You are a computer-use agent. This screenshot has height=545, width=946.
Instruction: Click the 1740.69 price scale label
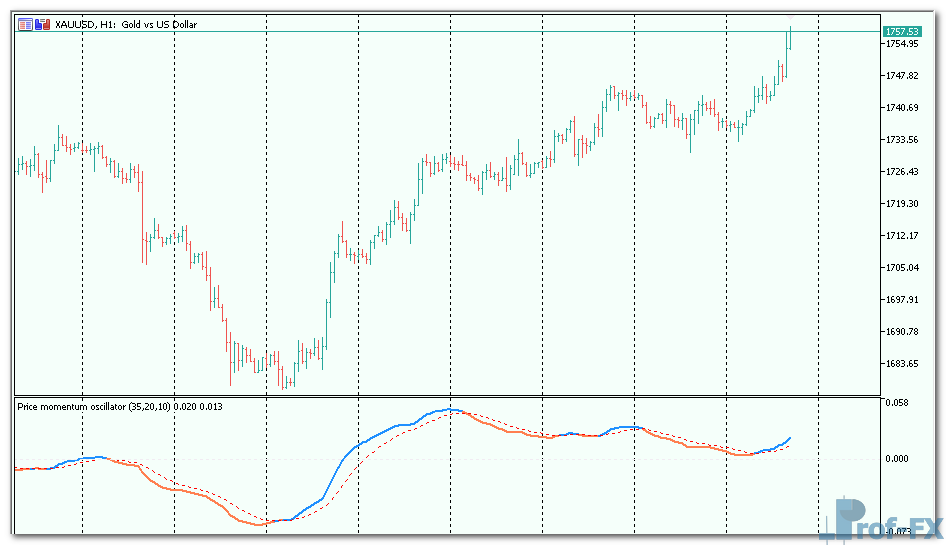pyautogui.click(x=901, y=108)
